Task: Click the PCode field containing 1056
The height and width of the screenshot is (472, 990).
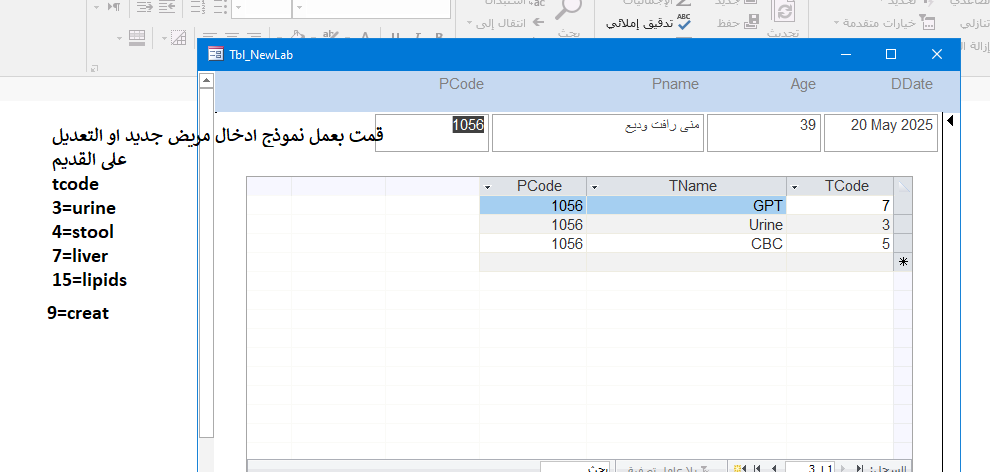Action: [432, 133]
